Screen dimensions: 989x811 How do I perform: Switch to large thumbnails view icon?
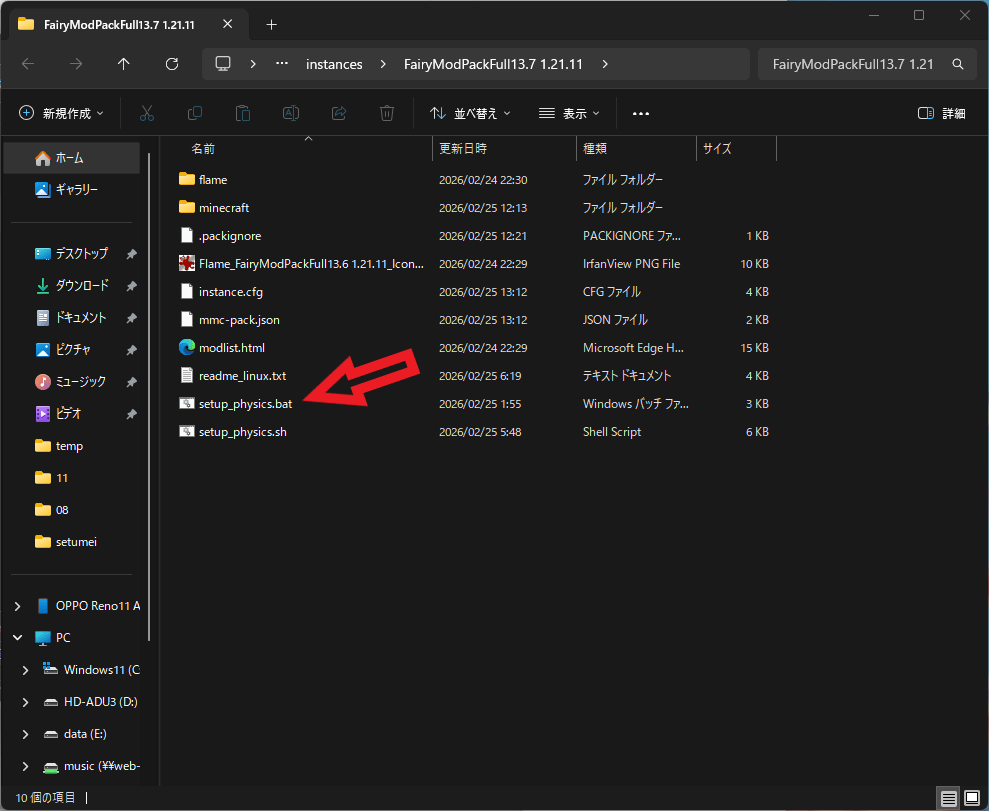(972, 798)
